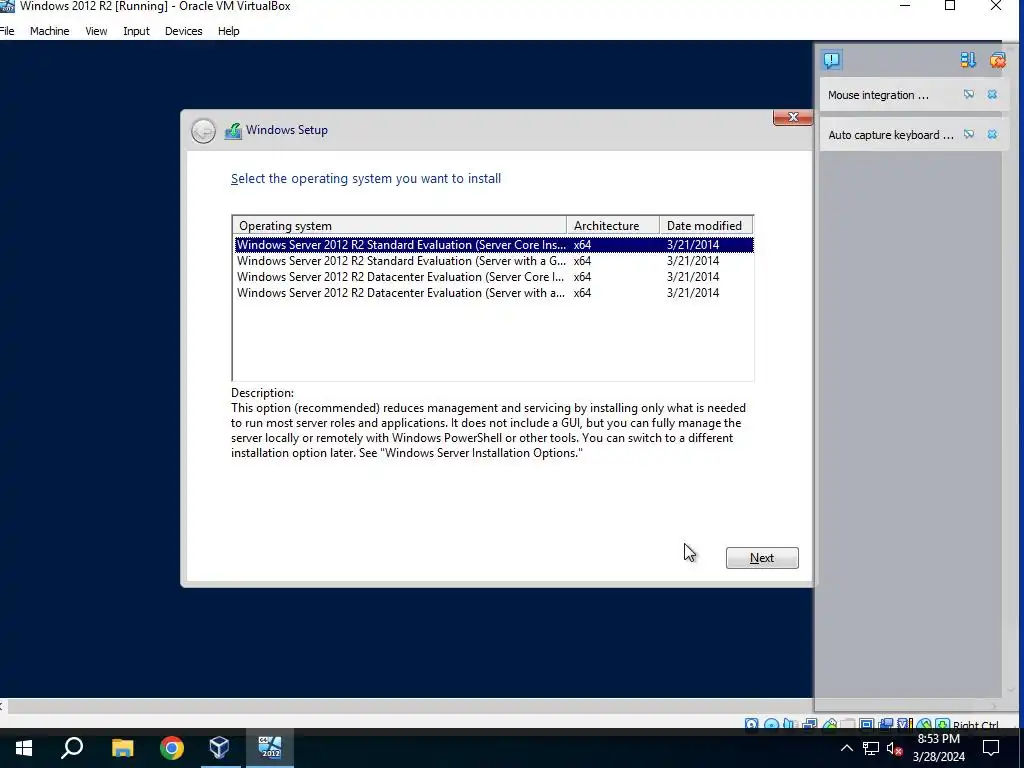The image size is (1024, 768).
Task: Show details for Mouse integration notification
Action: point(969,95)
